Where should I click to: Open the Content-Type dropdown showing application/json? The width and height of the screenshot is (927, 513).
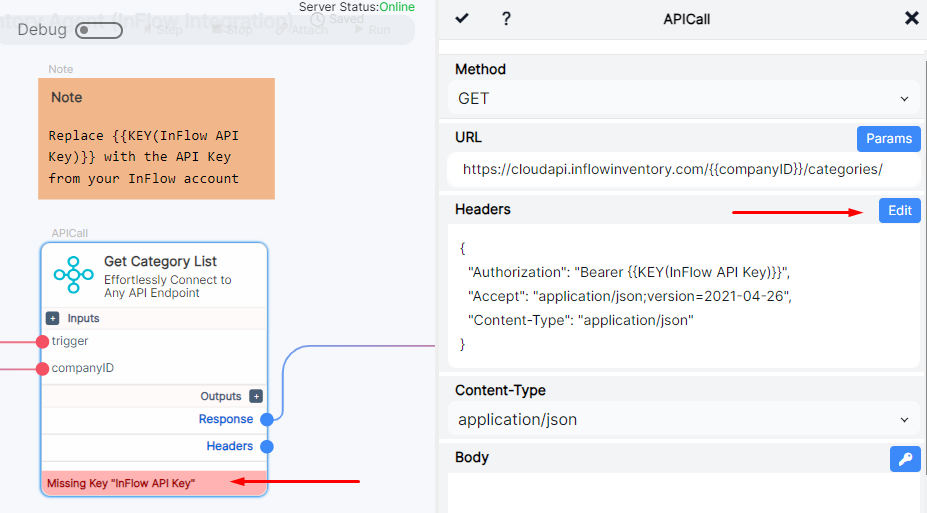[x=684, y=420]
